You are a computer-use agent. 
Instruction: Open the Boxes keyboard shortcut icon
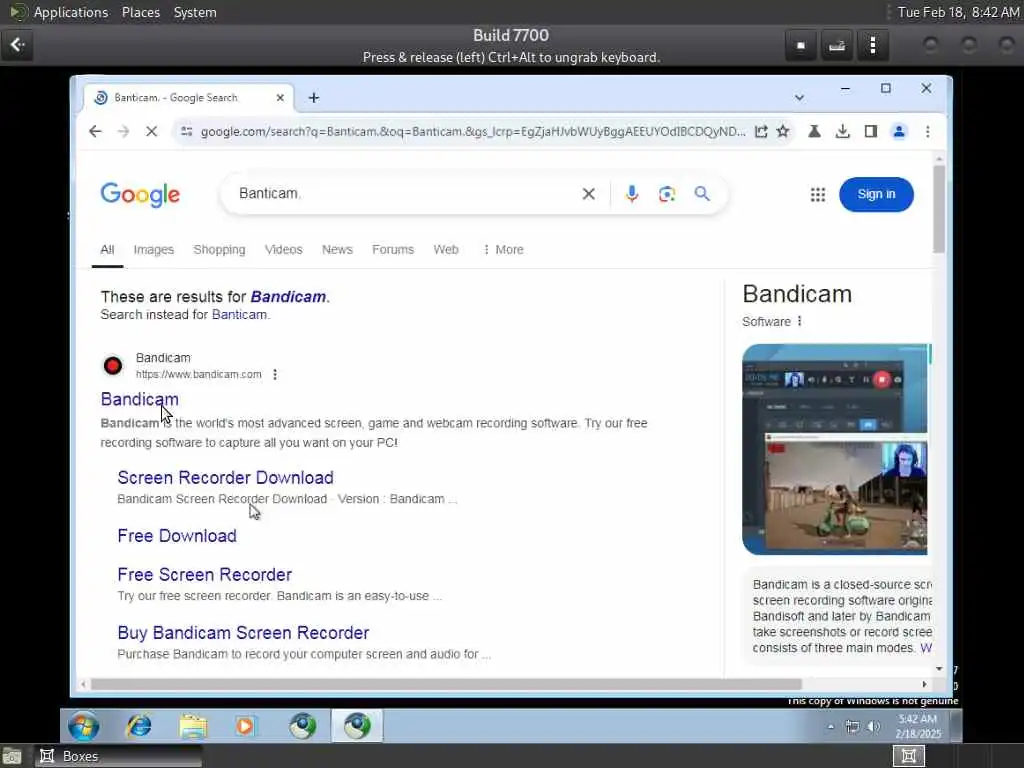[837, 46]
